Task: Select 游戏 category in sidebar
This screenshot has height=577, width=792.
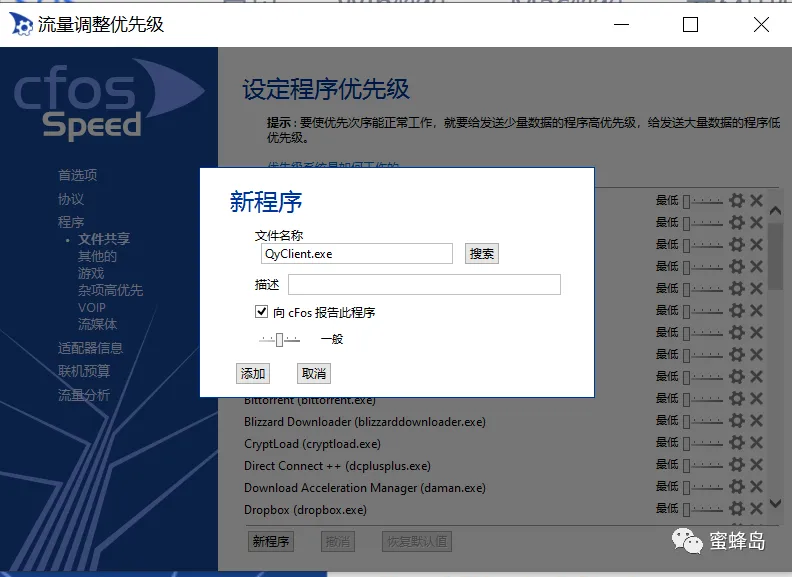Action: point(91,273)
